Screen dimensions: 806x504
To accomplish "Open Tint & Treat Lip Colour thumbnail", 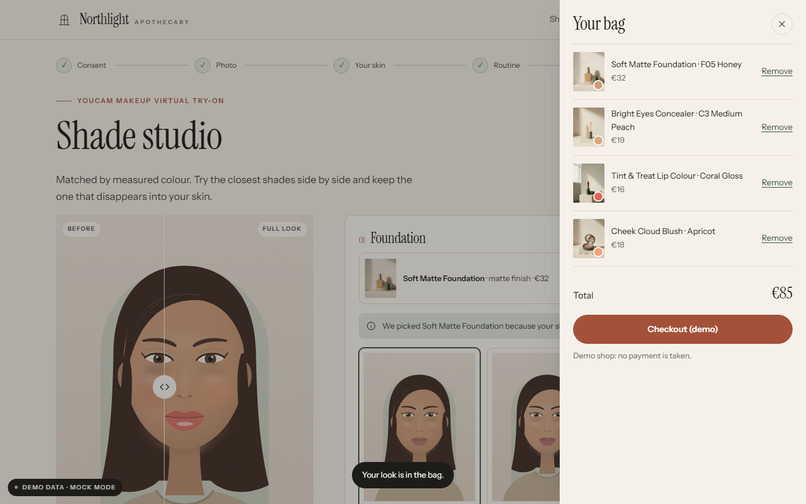I will click(589, 183).
